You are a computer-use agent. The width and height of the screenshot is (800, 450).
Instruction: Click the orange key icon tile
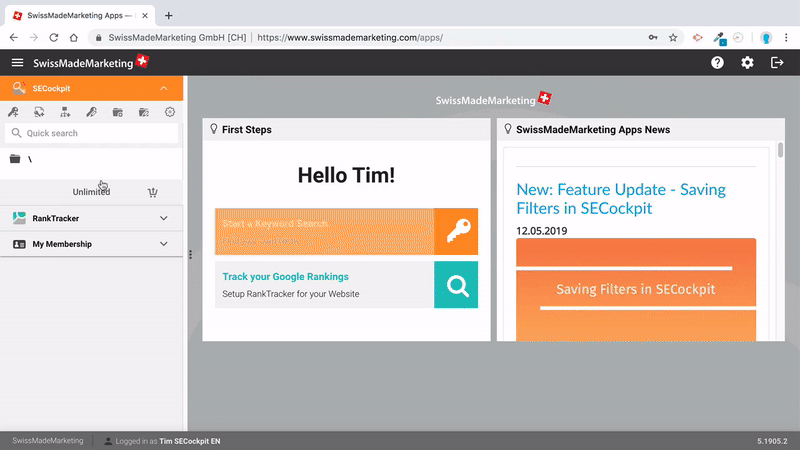point(456,232)
